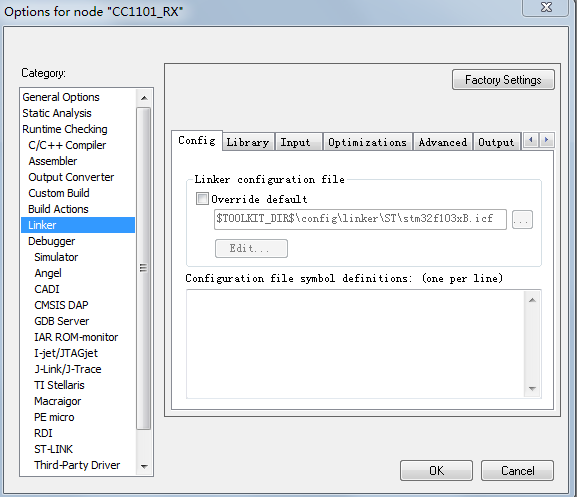Image resolution: width=577 pixels, height=497 pixels.
Task: Switch to the Advanced tab
Action: pyautogui.click(x=443, y=142)
